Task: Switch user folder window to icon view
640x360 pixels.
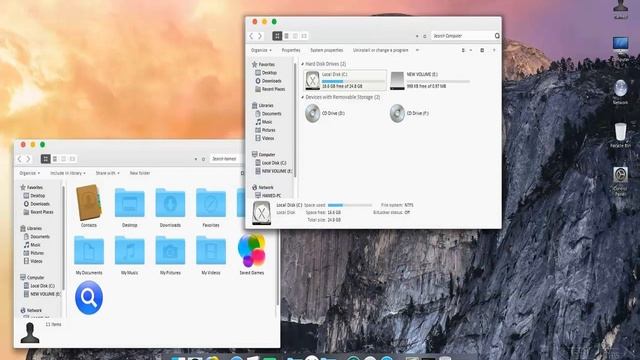Action: click(46, 159)
